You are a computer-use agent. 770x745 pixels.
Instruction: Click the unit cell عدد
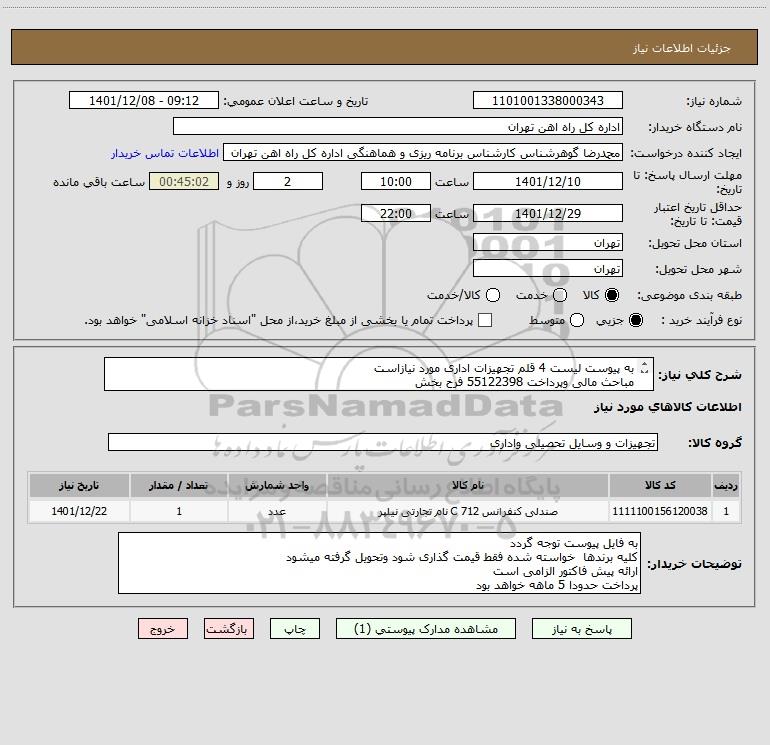[277, 511]
